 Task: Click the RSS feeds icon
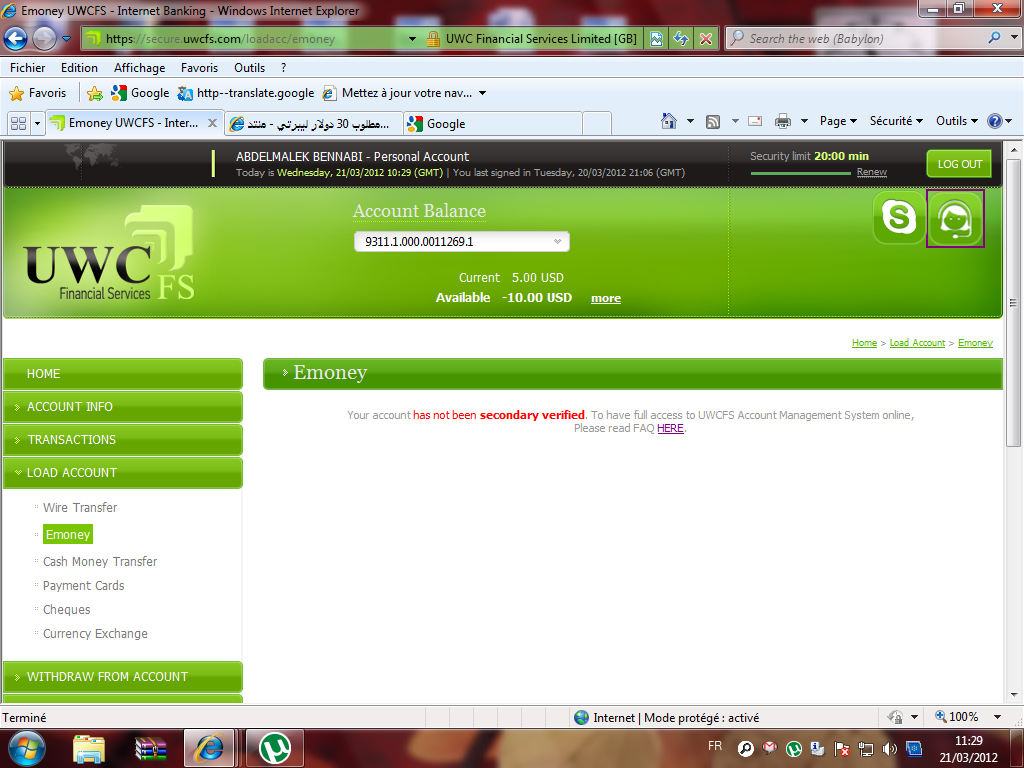pyautogui.click(x=713, y=121)
